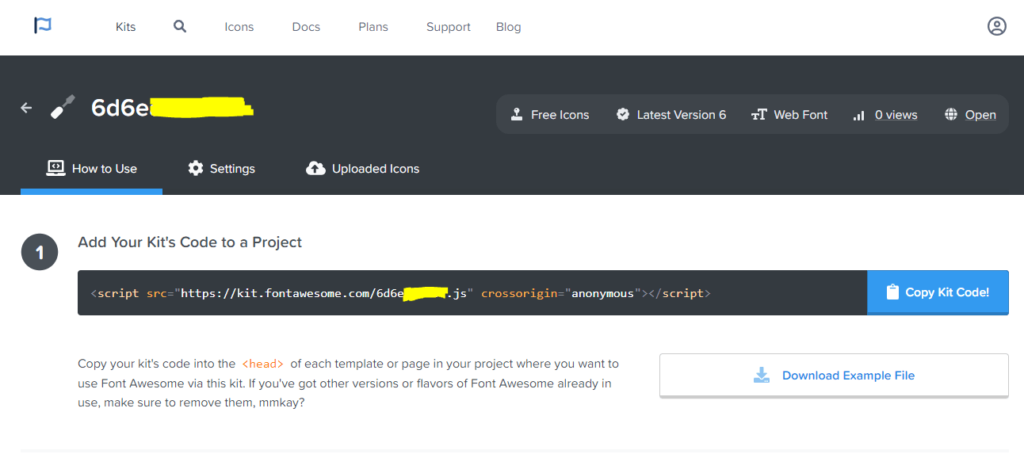Open the Kits menu item
Viewport: 1024px width, 454px height.
pos(126,27)
